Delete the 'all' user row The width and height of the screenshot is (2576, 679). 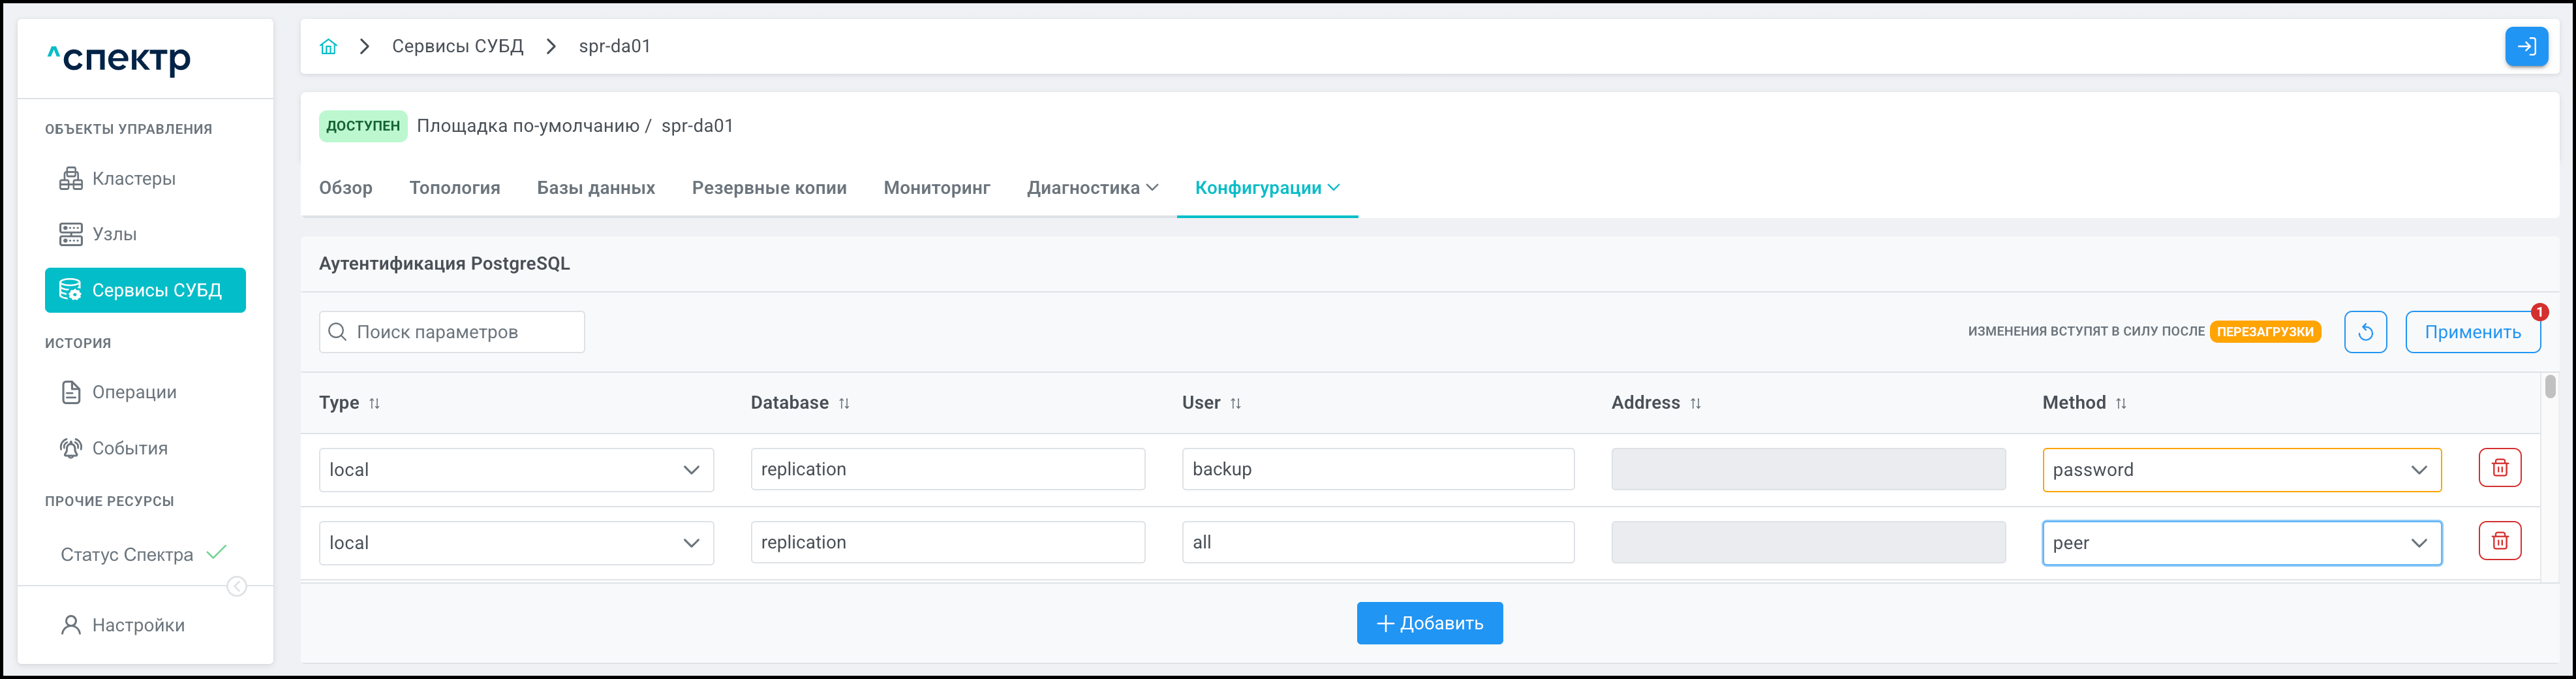click(x=2499, y=541)
